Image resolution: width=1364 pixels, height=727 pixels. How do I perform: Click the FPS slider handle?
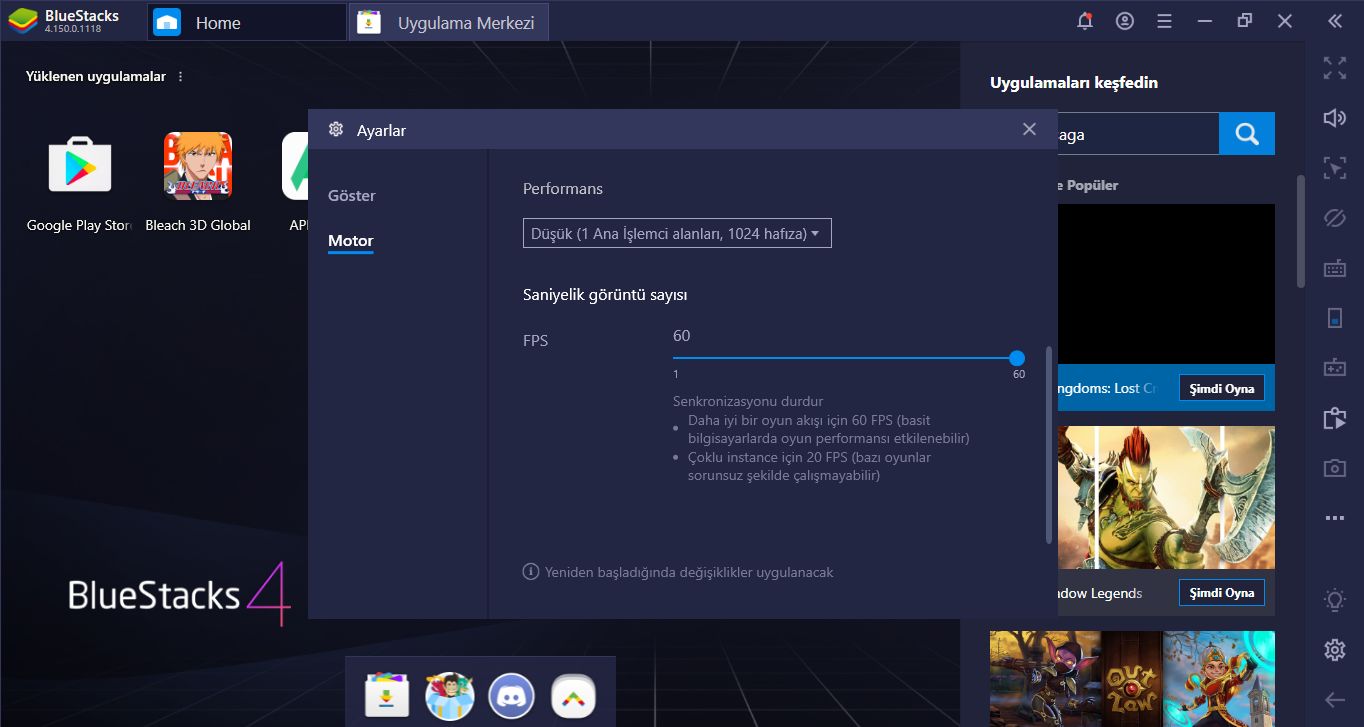pyautogui.click(x=1017, y=358)
